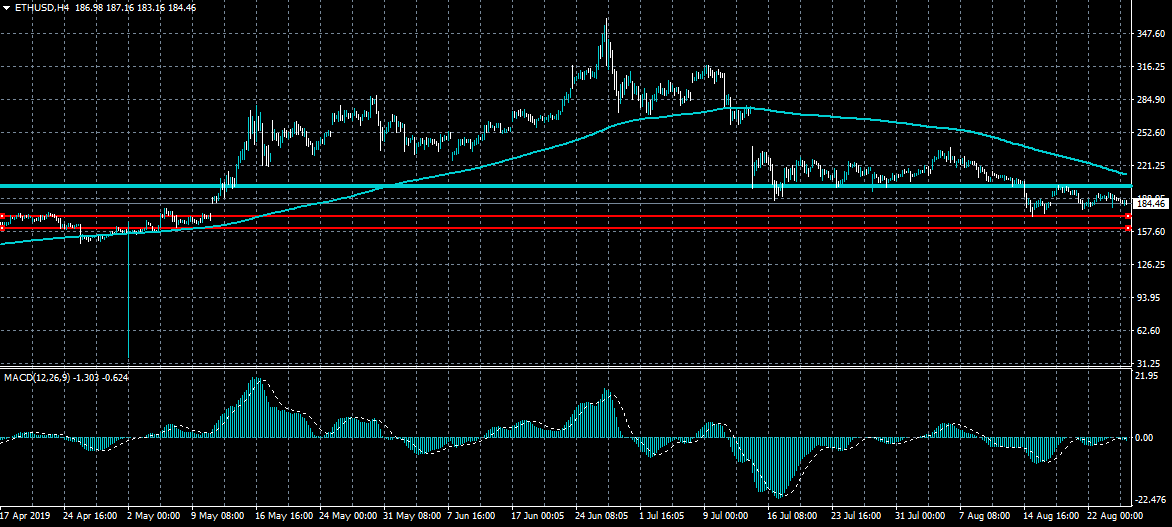Click MACD scale label -22.476

point(1151,500)
